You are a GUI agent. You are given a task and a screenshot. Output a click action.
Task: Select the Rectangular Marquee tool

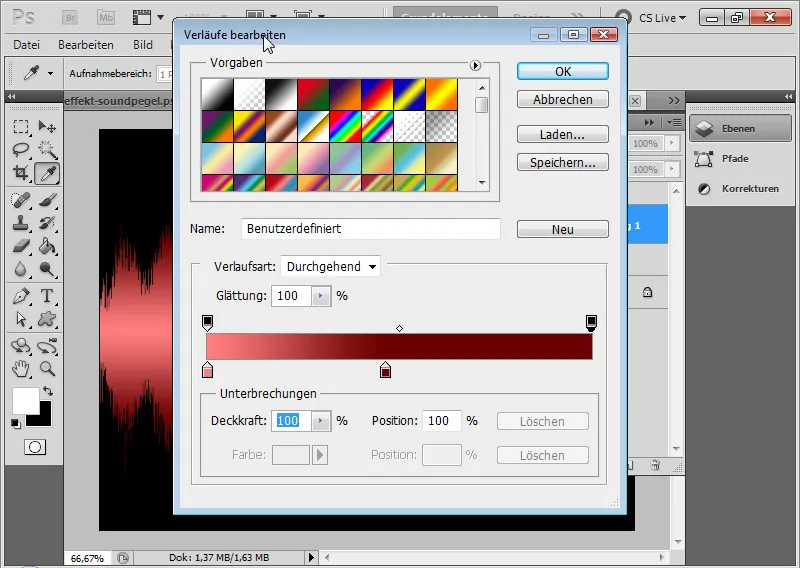point(21,126)
